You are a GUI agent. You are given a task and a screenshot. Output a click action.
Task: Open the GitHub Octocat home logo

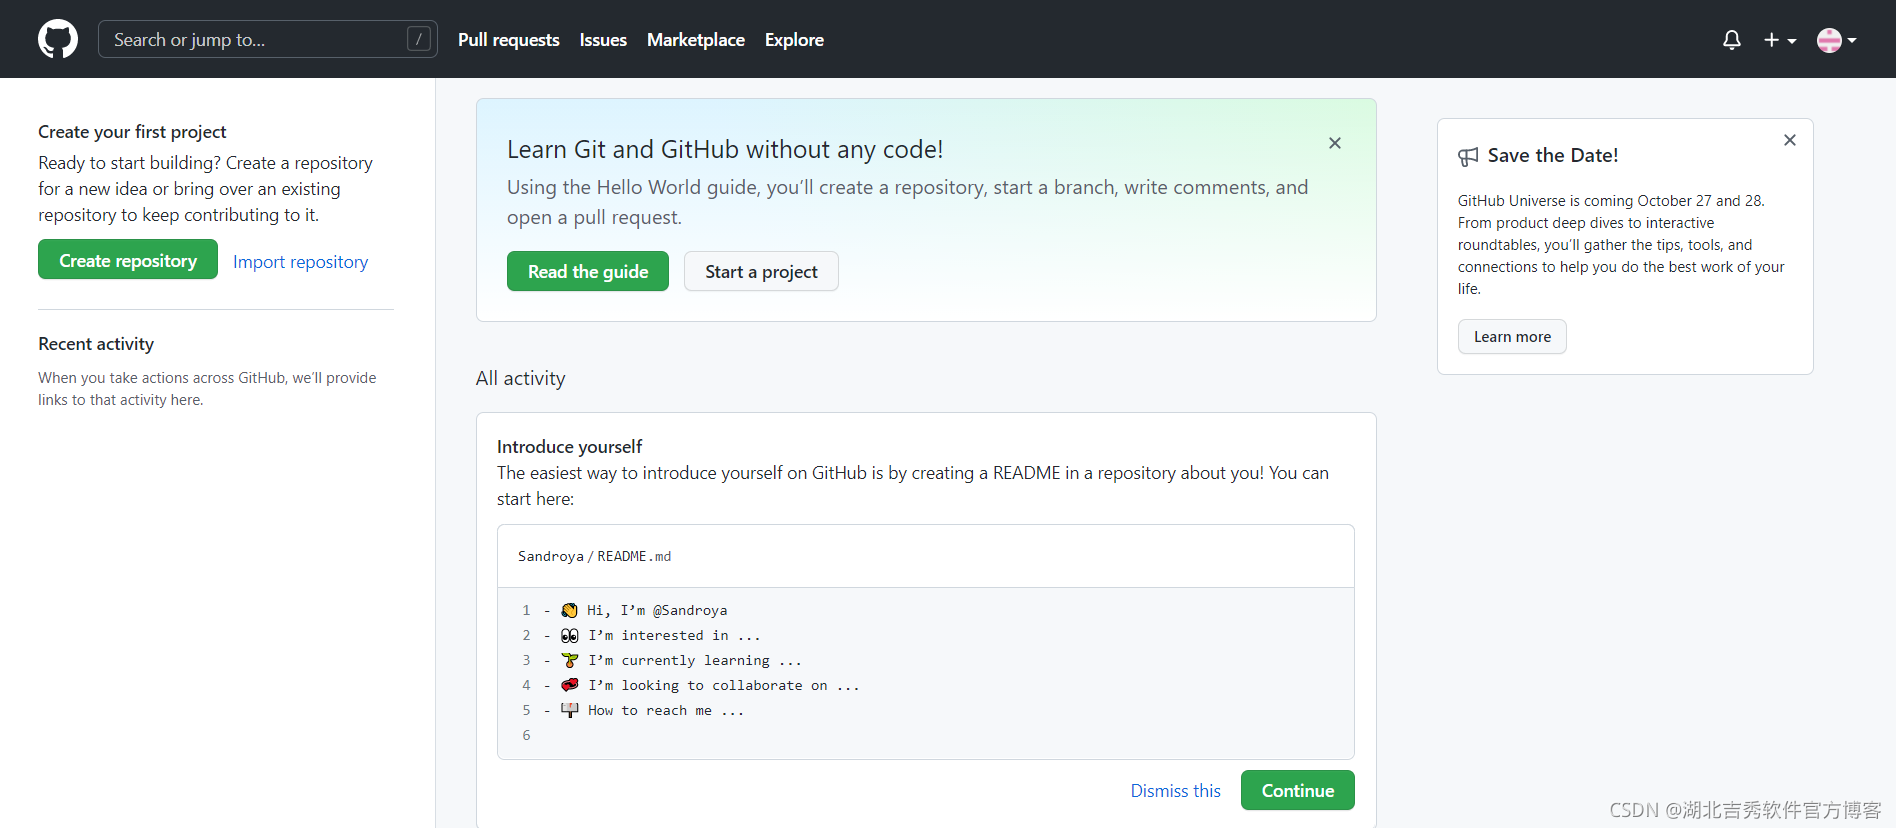(x=58, y=39)
